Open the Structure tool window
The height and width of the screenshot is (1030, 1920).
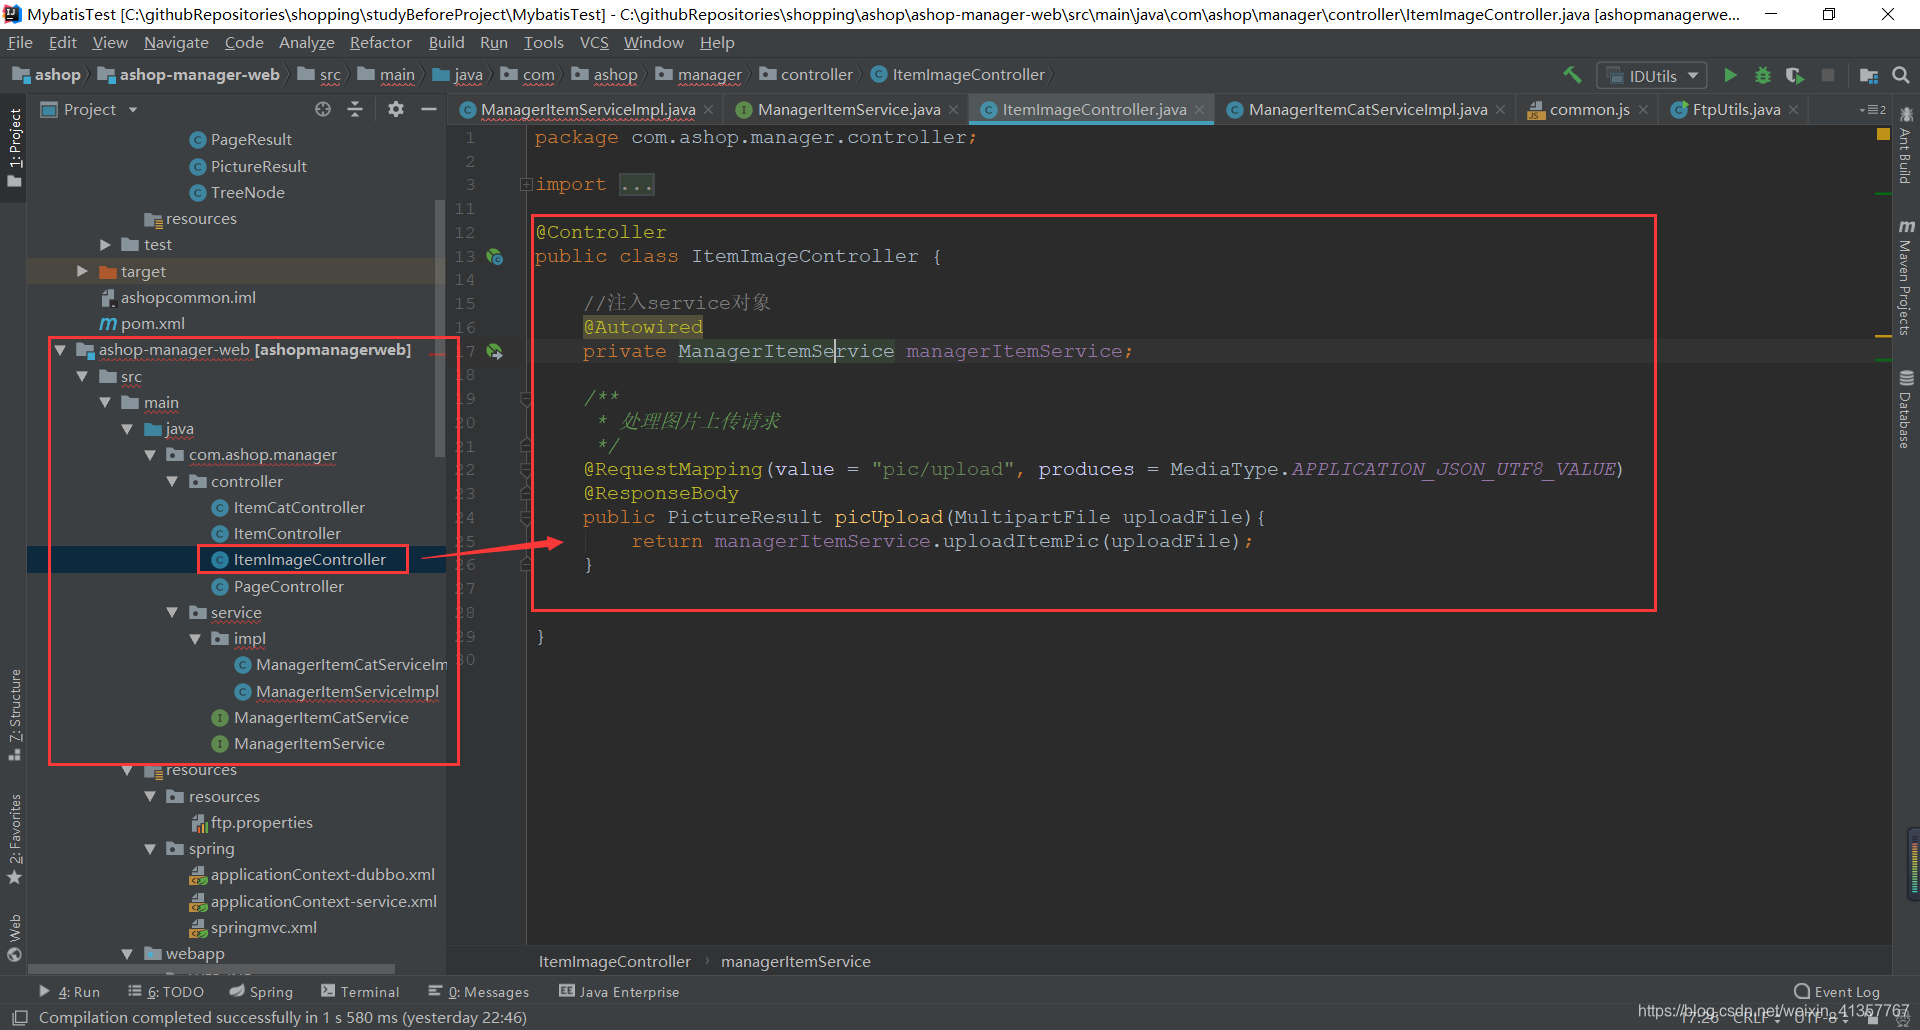(x=14, y=714)
